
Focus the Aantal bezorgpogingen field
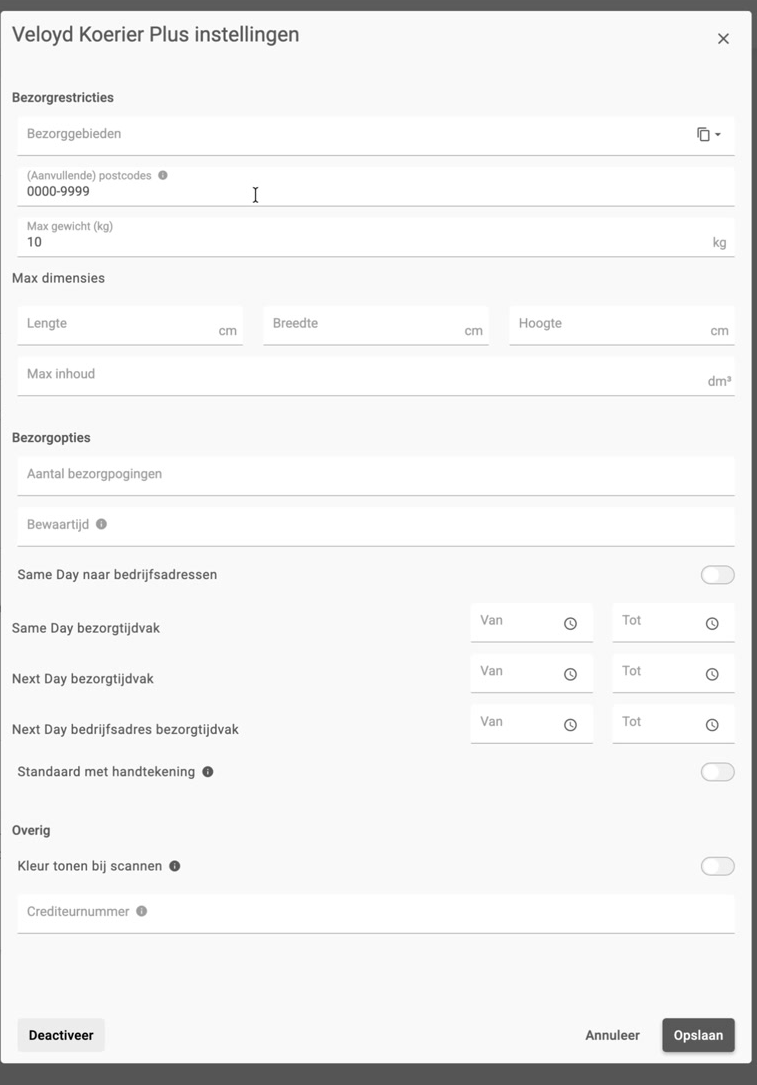(376, 475)
